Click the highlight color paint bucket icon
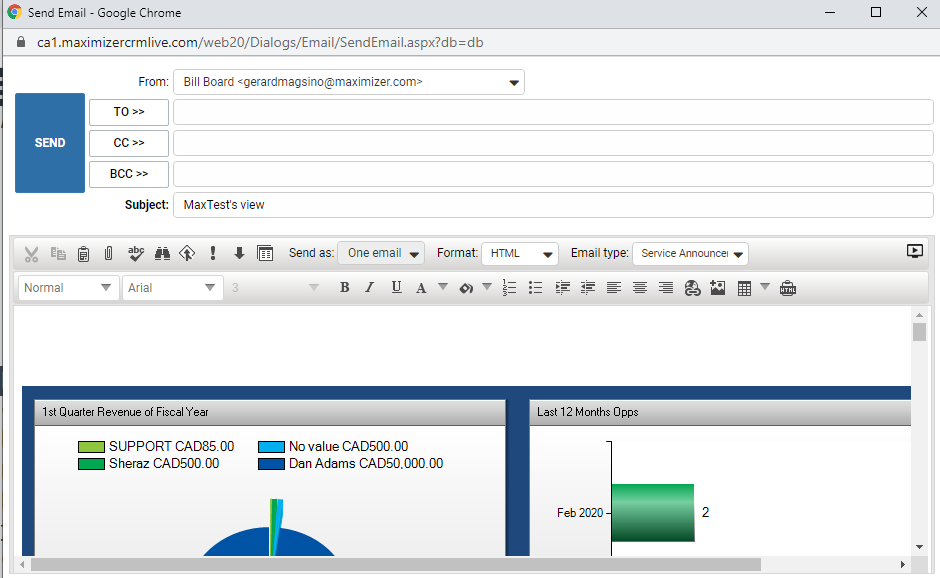Screen dimensions: 940x578 [466, 288]
